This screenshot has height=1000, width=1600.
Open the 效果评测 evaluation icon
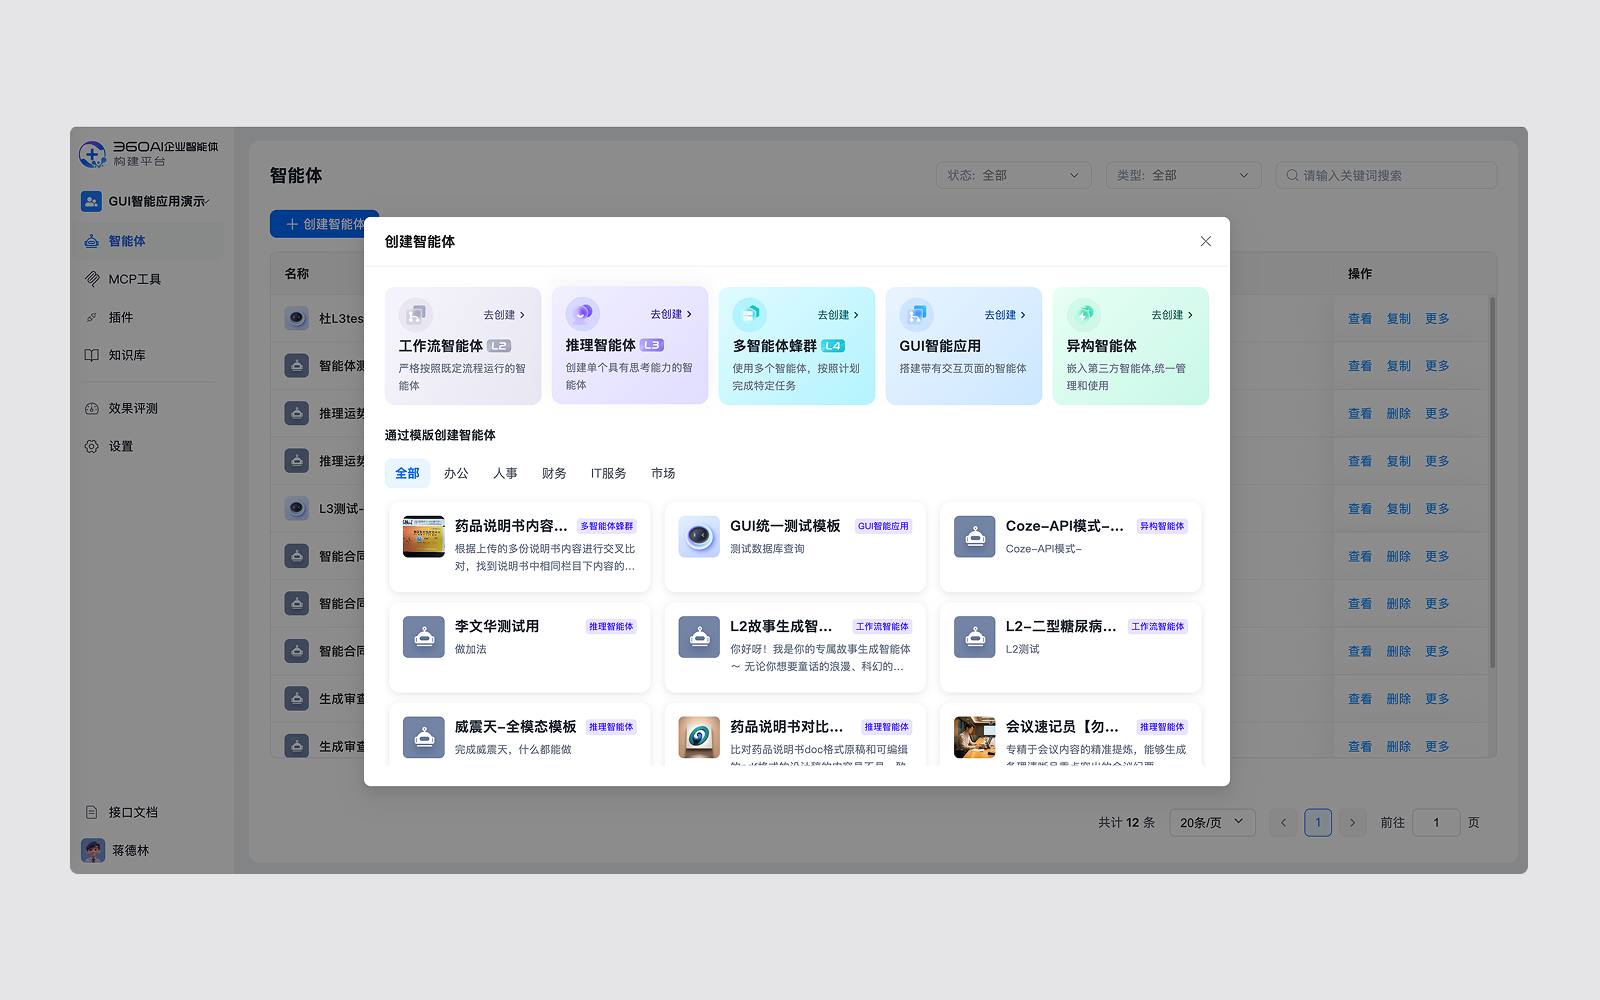93,408
